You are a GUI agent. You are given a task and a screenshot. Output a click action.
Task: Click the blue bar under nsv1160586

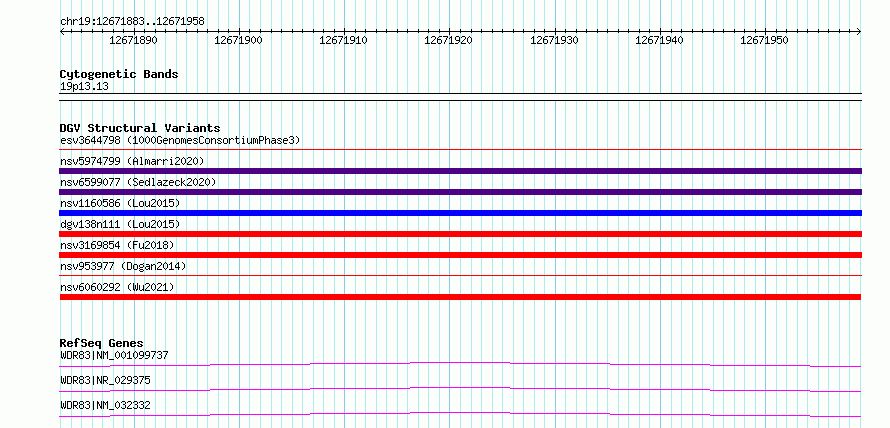pos(460,213)
